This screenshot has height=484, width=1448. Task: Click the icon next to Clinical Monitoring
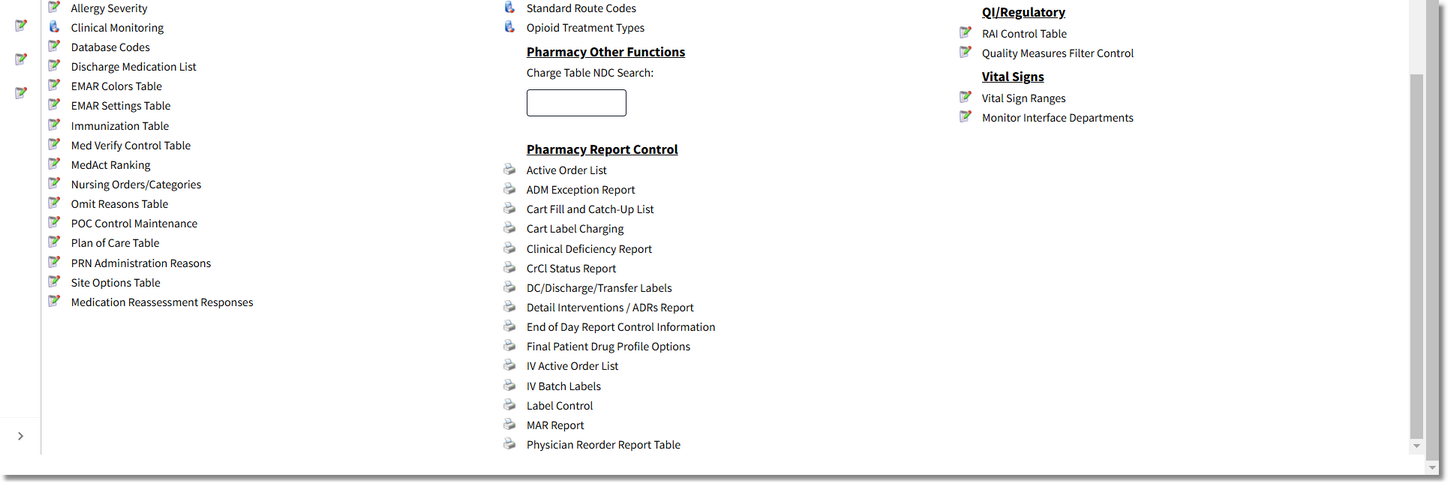pyautogui.click(x=54, y=27)
